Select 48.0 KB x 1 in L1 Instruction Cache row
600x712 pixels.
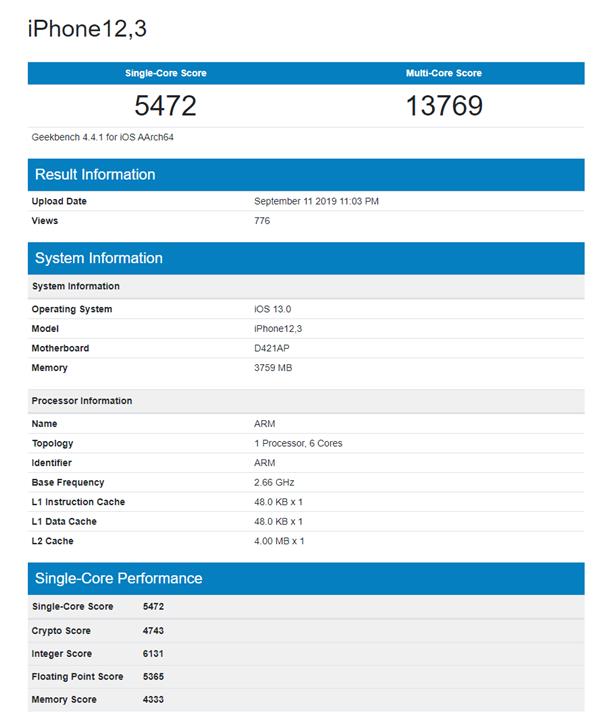pyautogui.click(x=278, y=502)
